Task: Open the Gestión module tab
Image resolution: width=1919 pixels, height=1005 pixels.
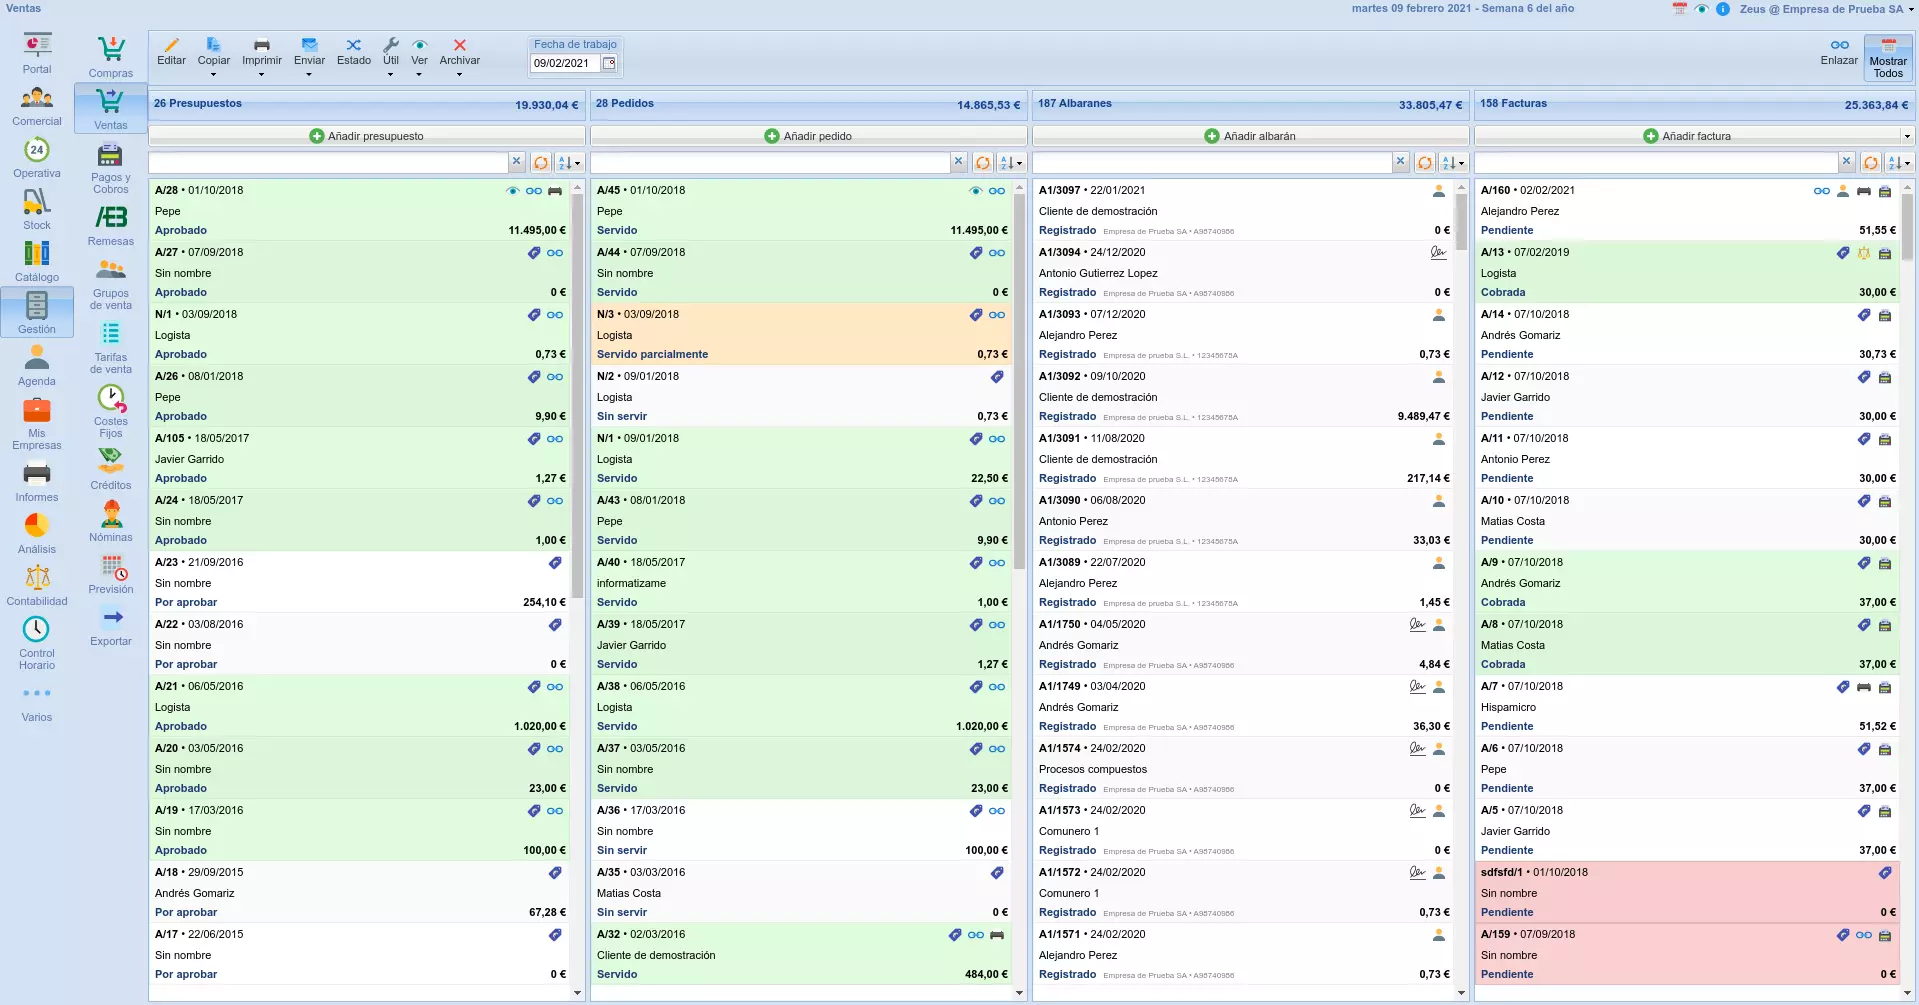Action: [x=37, y=312]
